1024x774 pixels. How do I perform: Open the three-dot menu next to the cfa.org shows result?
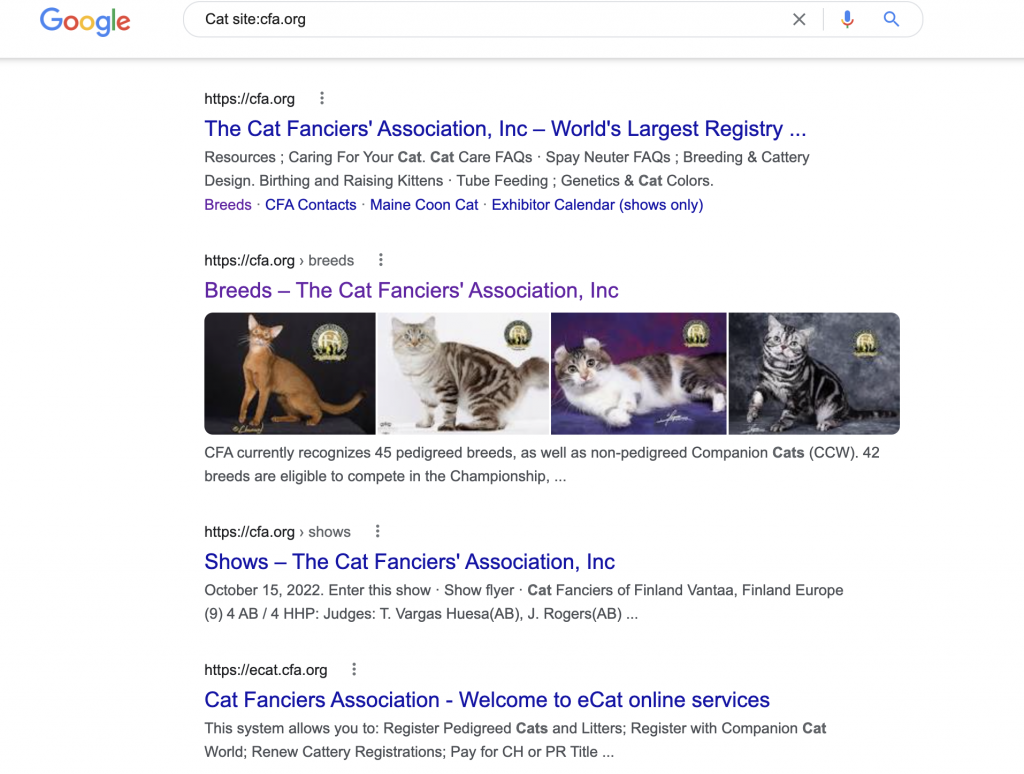pyautogui.click(x=377, y=531)
